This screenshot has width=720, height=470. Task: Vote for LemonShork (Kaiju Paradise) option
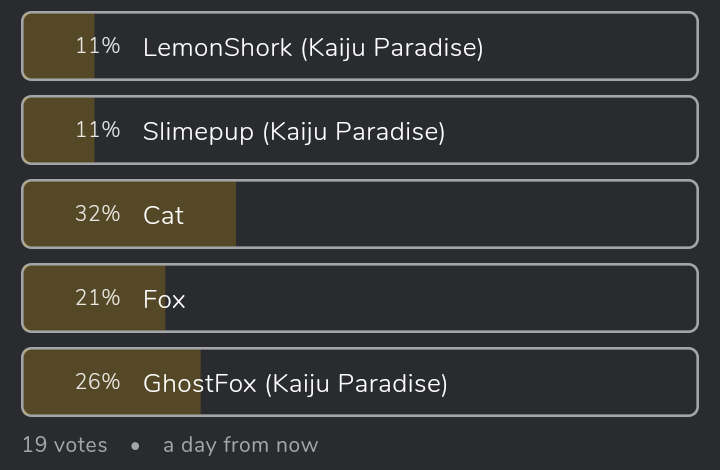360,46
